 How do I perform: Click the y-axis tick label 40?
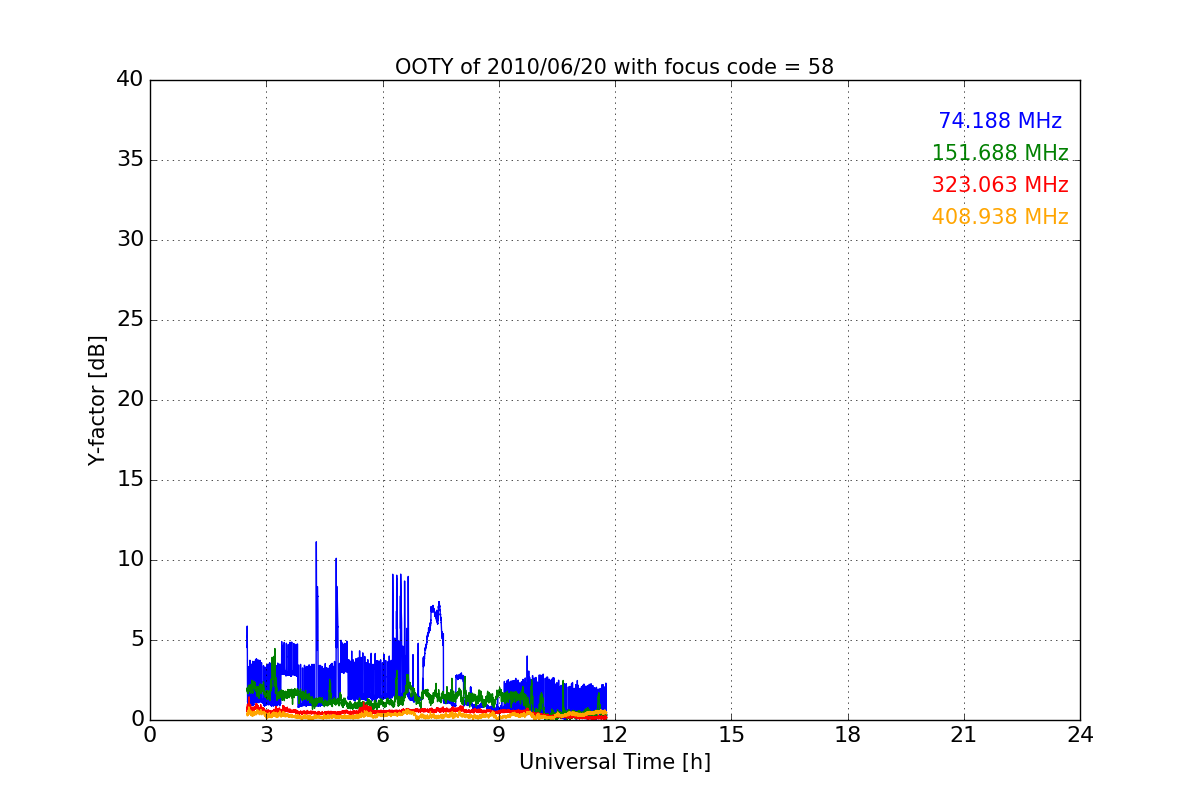[x=130, y=80]
